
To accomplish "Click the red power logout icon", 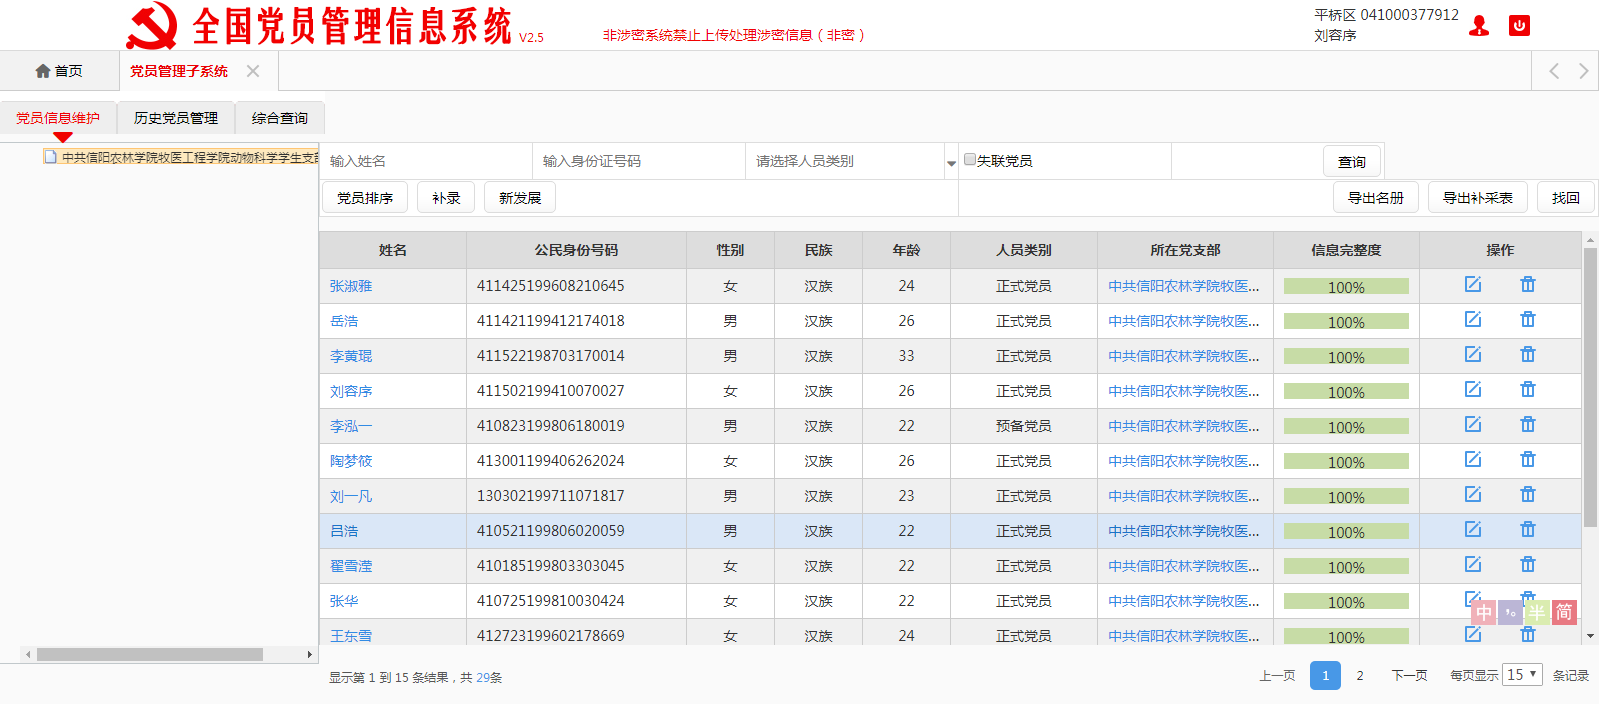I will click(1519, 26).
